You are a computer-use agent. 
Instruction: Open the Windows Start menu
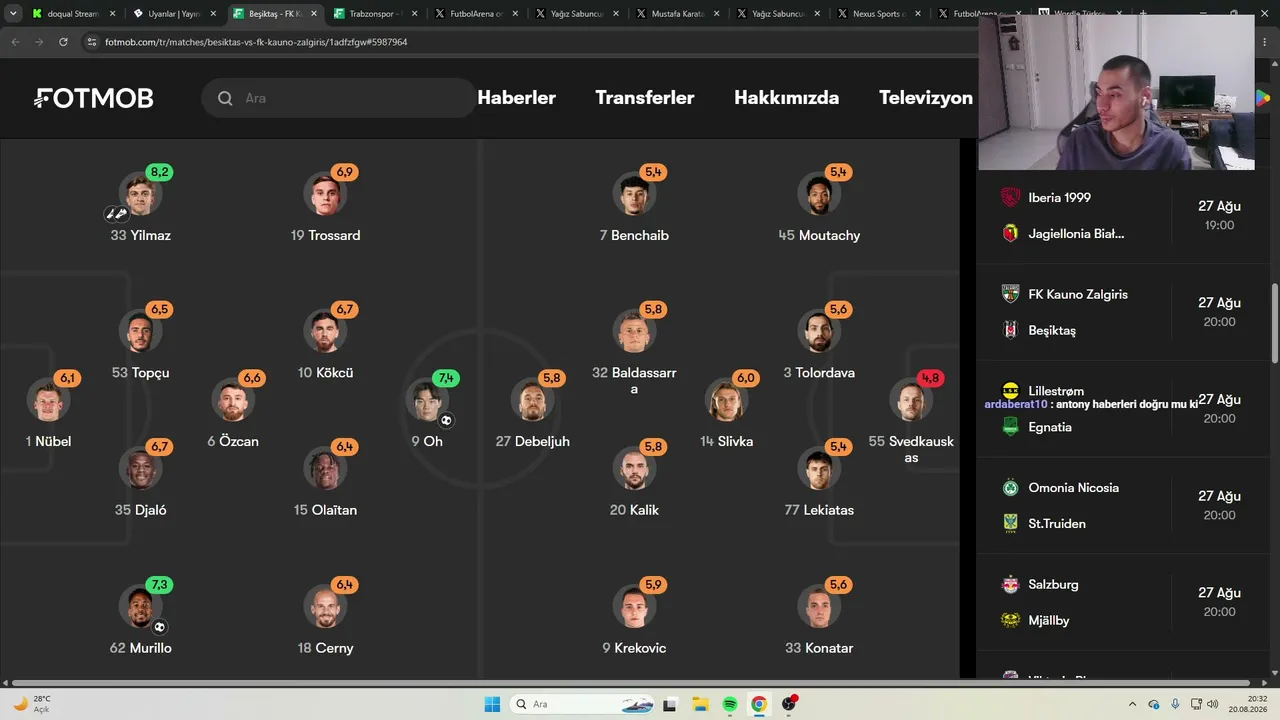(x=492, y=704)
